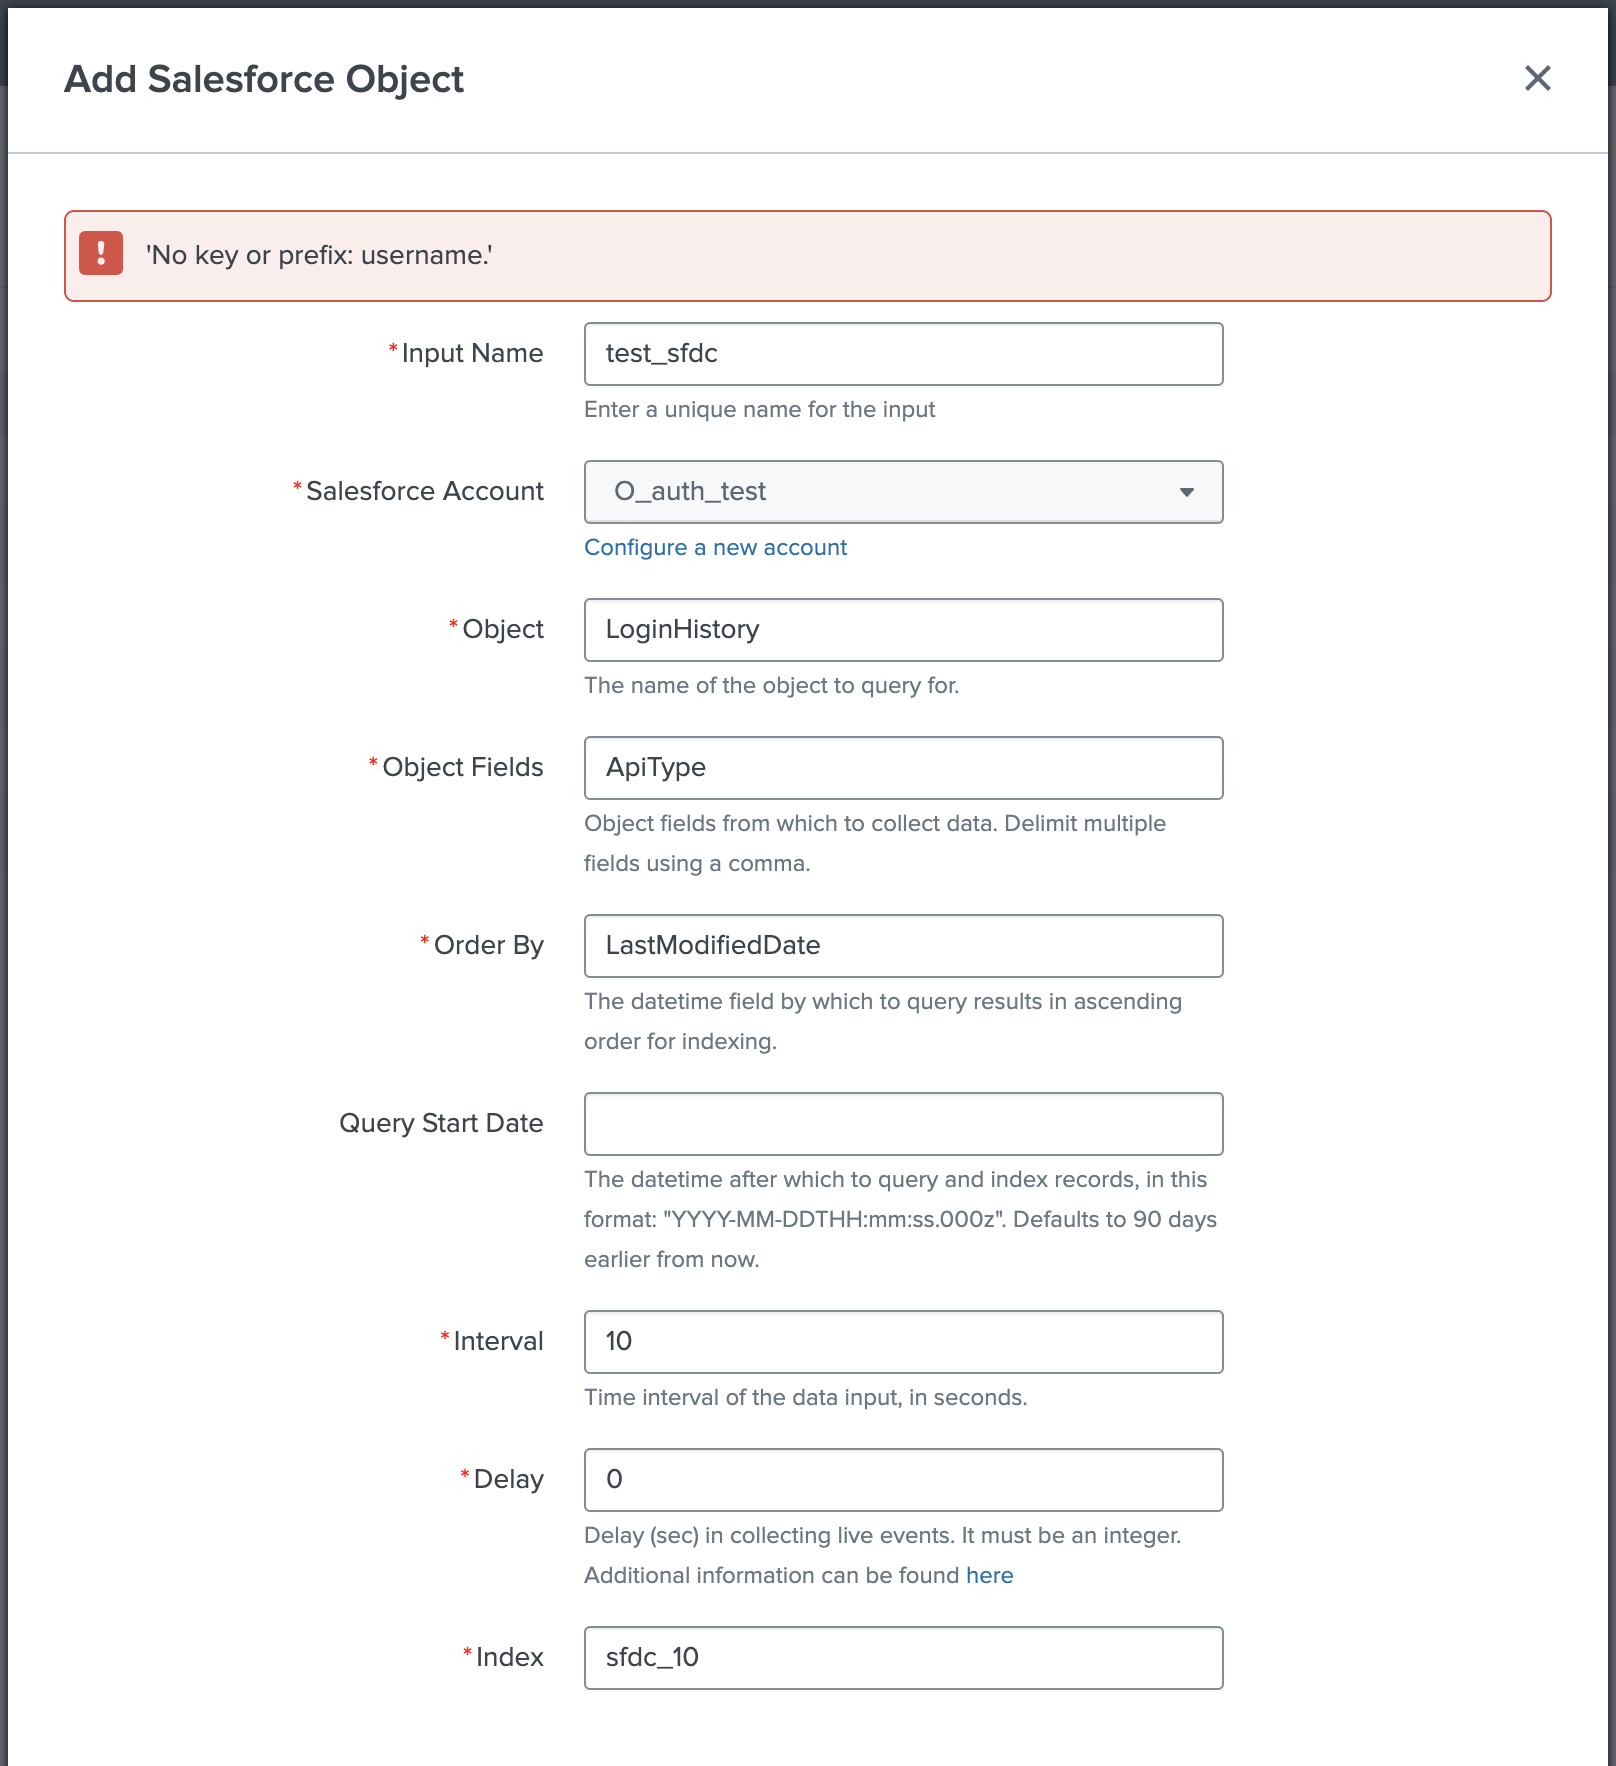1616x1766 pixels.
Task: Click the Object field showing LoginHistory
Action: point(902,629)
